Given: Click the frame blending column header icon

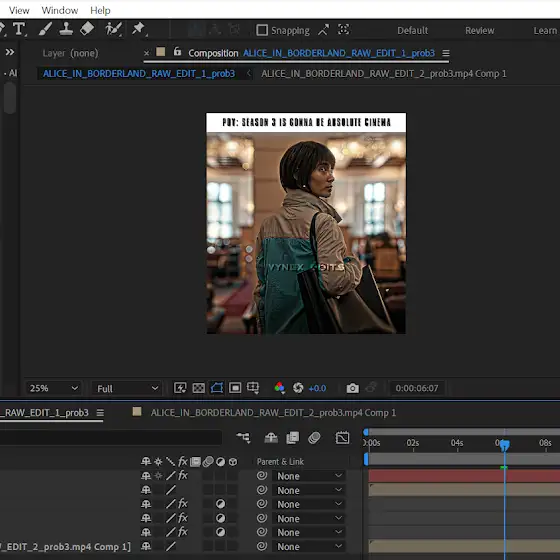Looking at the screenshot, I should coord(195,462).
